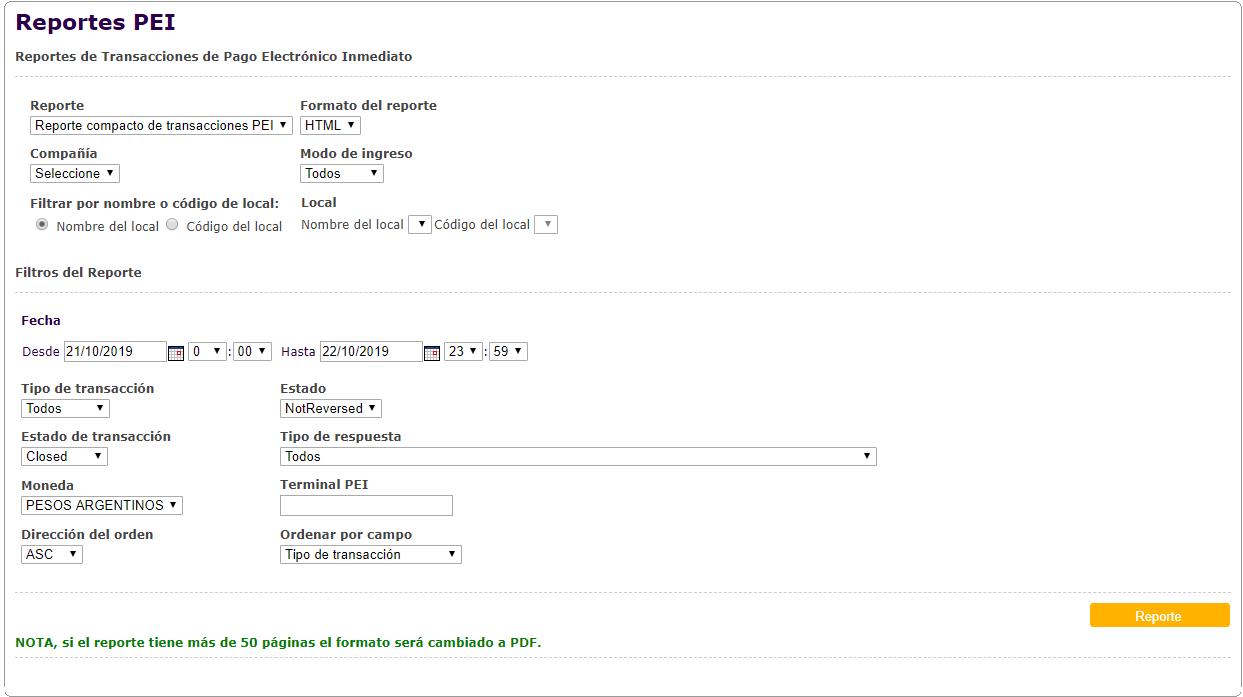Open the Estado de transacción dropdown
The width and height of the screenshot is (1243, 697).
click(64, 457)
